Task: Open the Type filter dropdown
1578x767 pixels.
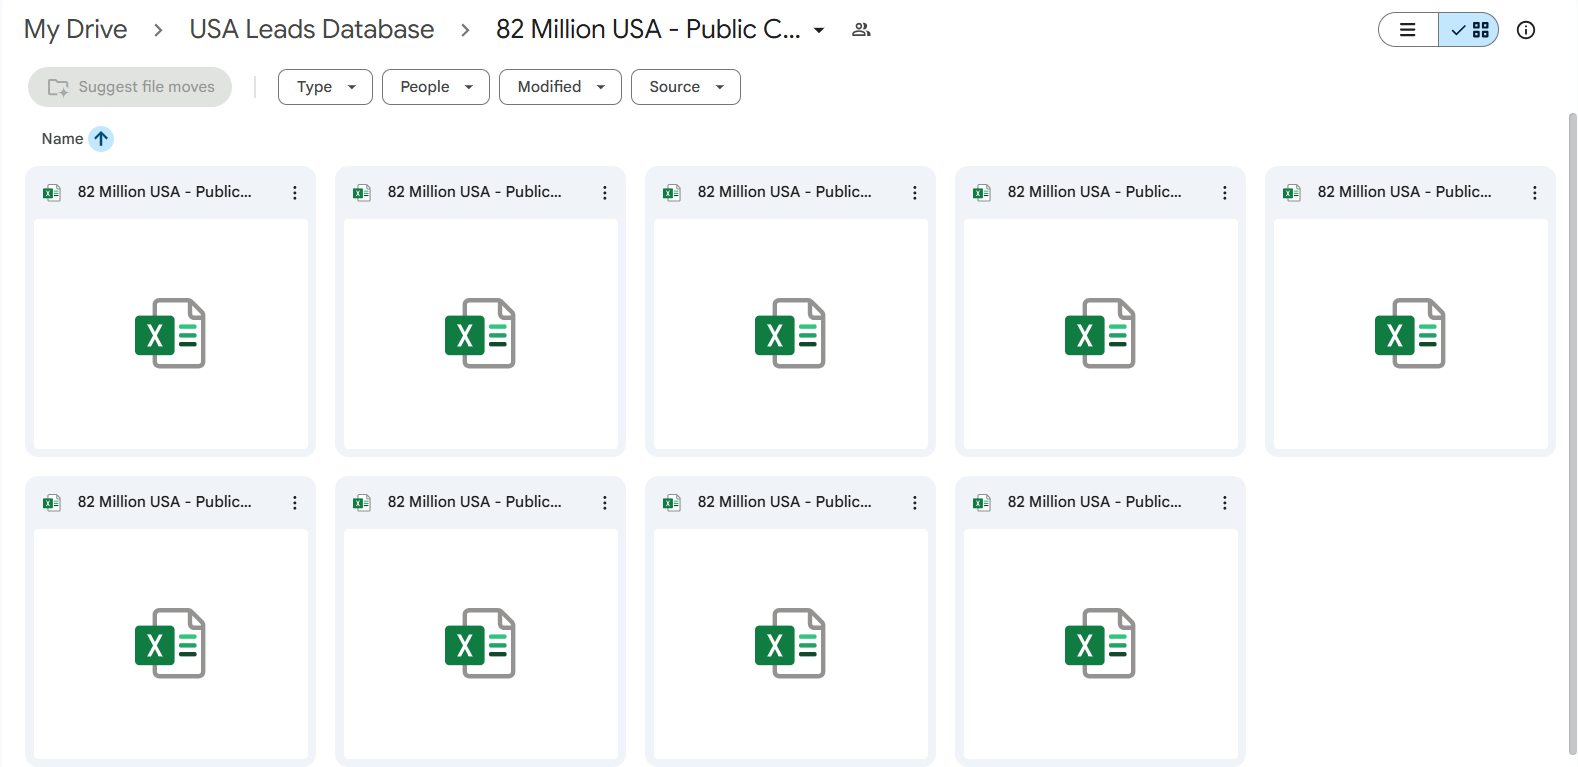Action: pos(325,87)
